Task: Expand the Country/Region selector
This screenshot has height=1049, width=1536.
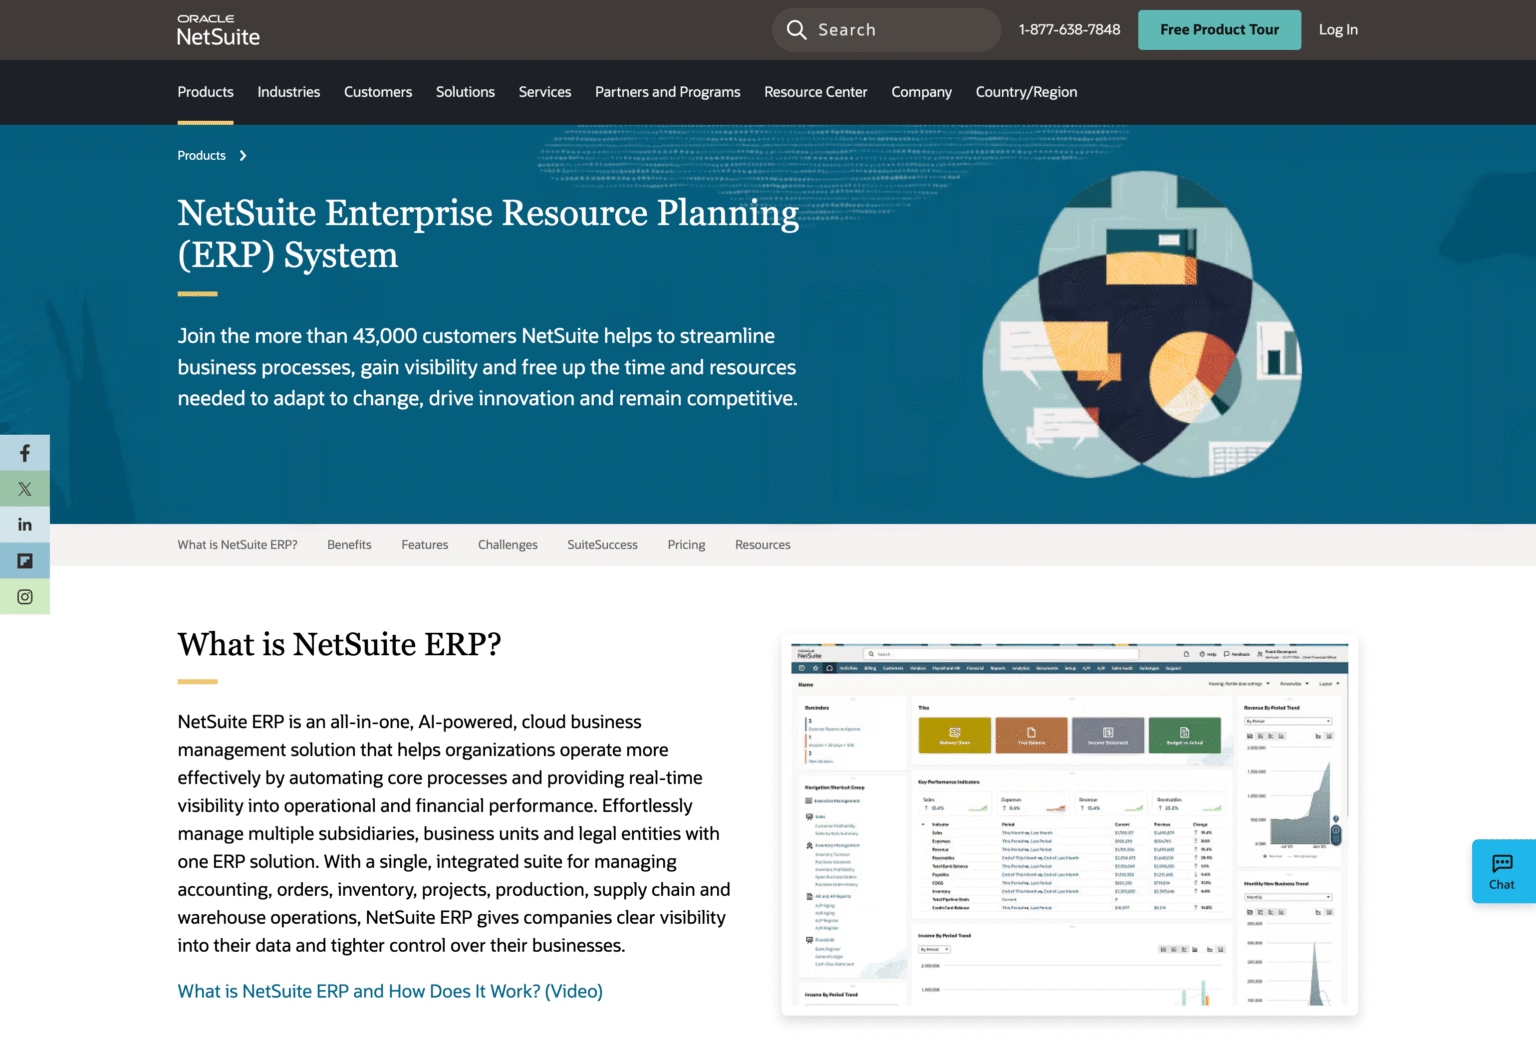Action: coord(1027,92)
